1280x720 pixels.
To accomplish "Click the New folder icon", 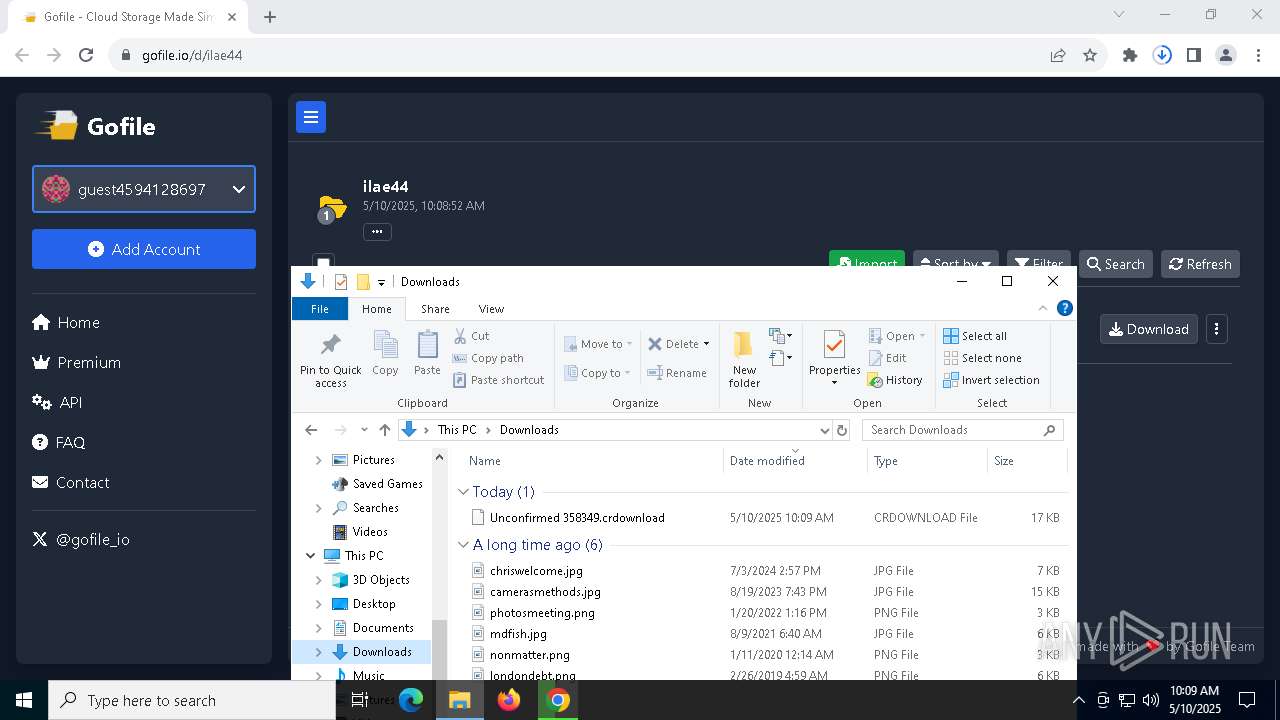I will 743,345.
